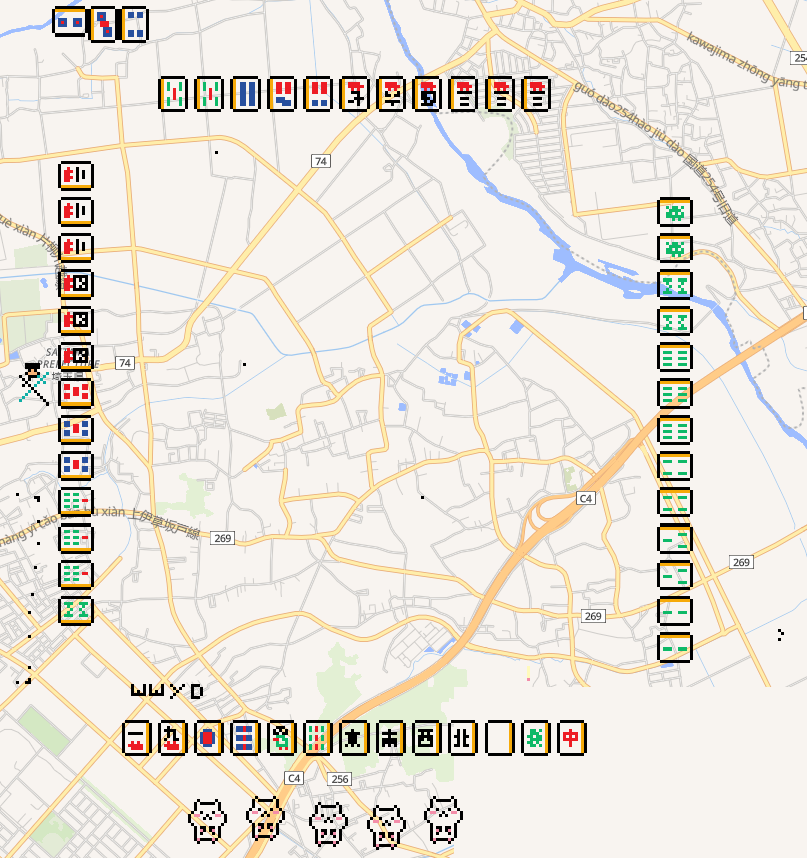Click the leftmost tile in the top row
Image resolution: width=807 pixels, height=858 pixels.
173,94
